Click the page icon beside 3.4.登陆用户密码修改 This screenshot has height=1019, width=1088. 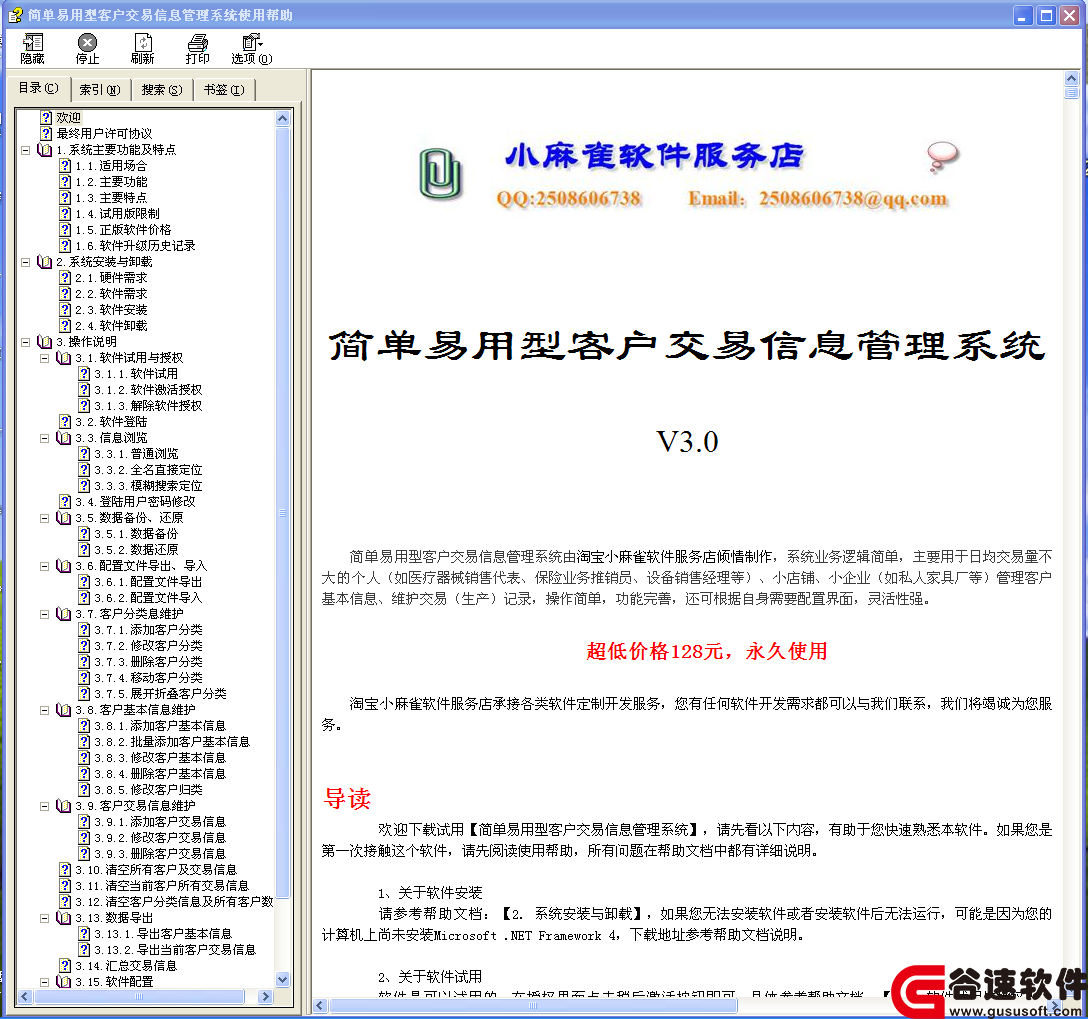[x=65, y=502]
